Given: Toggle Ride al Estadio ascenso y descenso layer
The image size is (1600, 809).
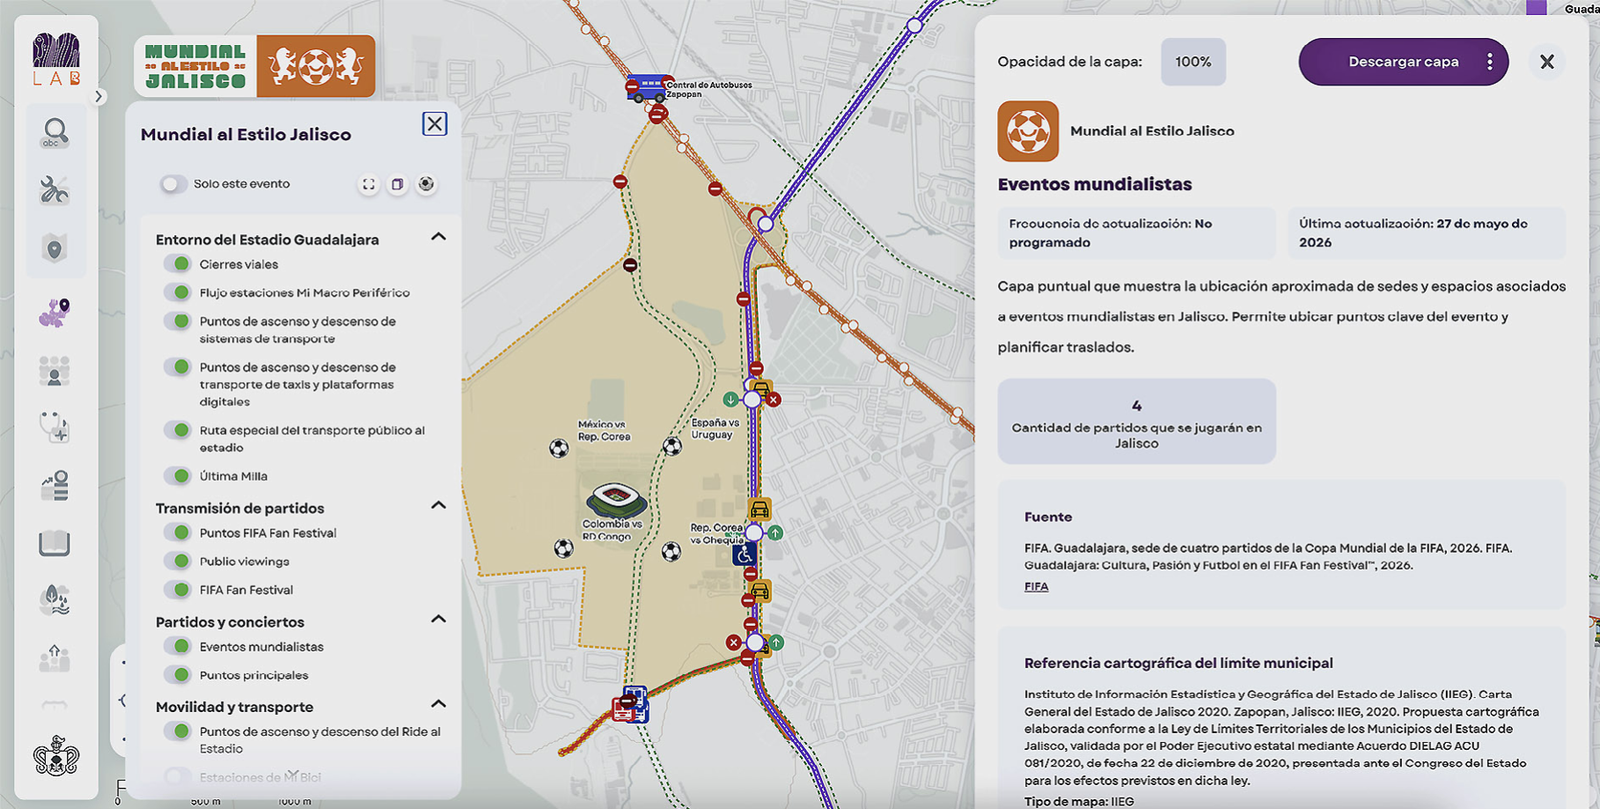Looking at the screenshot, I should (x=178, y=732).
